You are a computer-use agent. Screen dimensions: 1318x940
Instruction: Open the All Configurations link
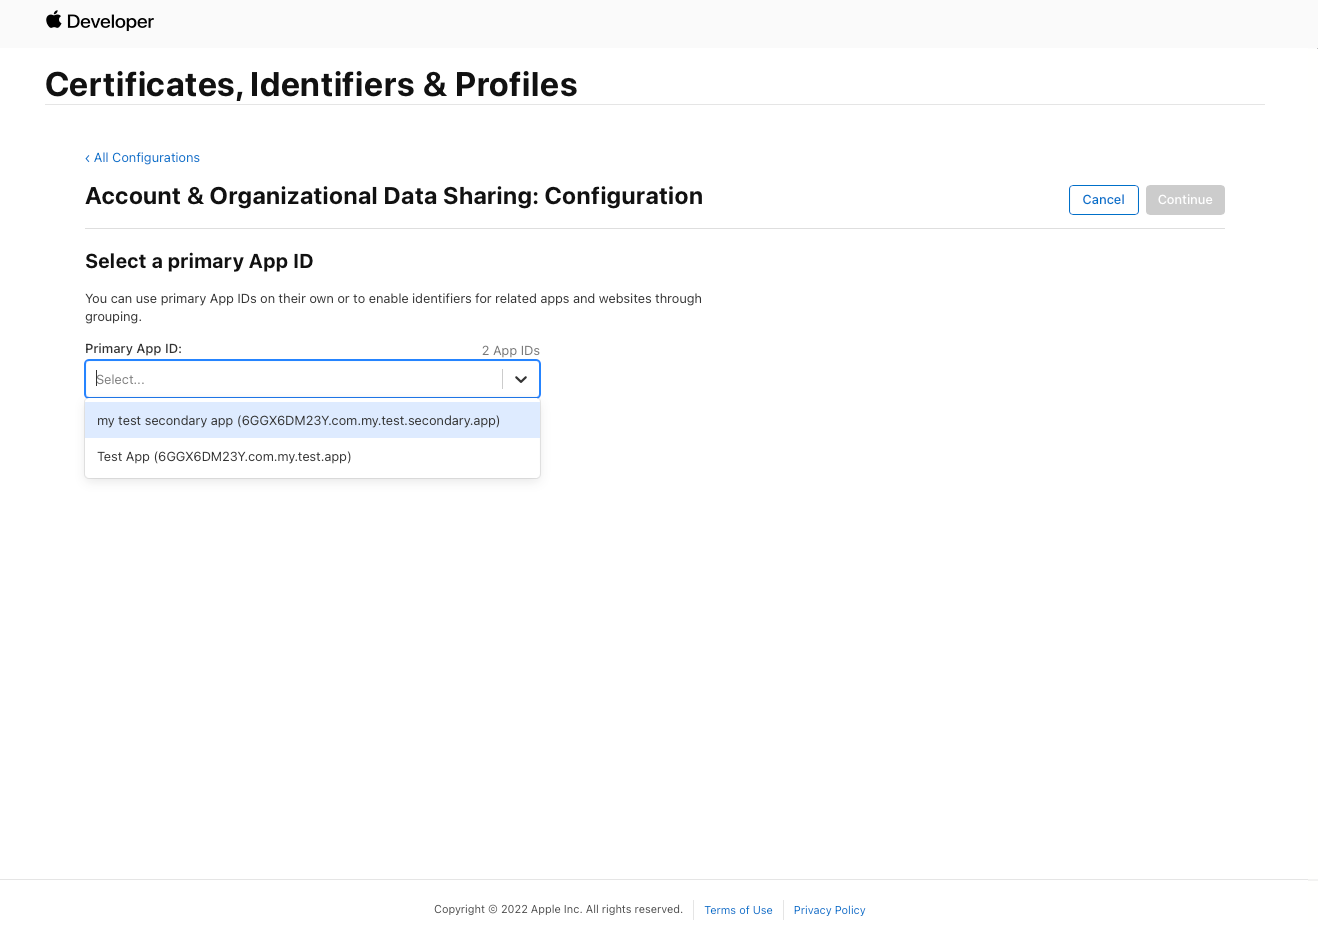pyautogui.click(x=146, y=157)
